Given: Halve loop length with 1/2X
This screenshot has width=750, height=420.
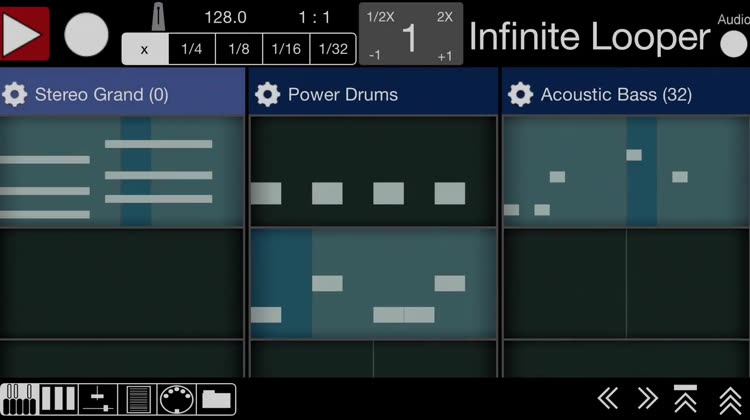Looking at the screenshot, I should [380, 17].
